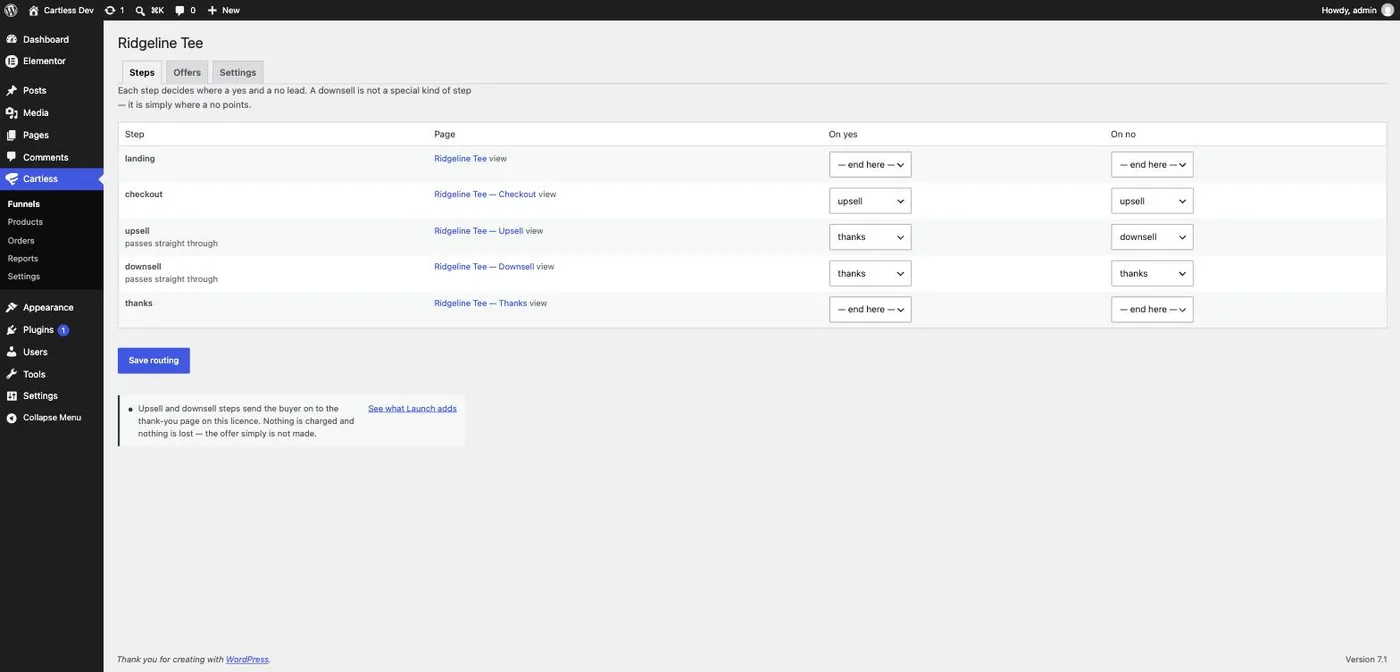Click the admin avatar icon
Image resolution: width=1400 pixels, height=672 pixels.
tap(1388, 10)
